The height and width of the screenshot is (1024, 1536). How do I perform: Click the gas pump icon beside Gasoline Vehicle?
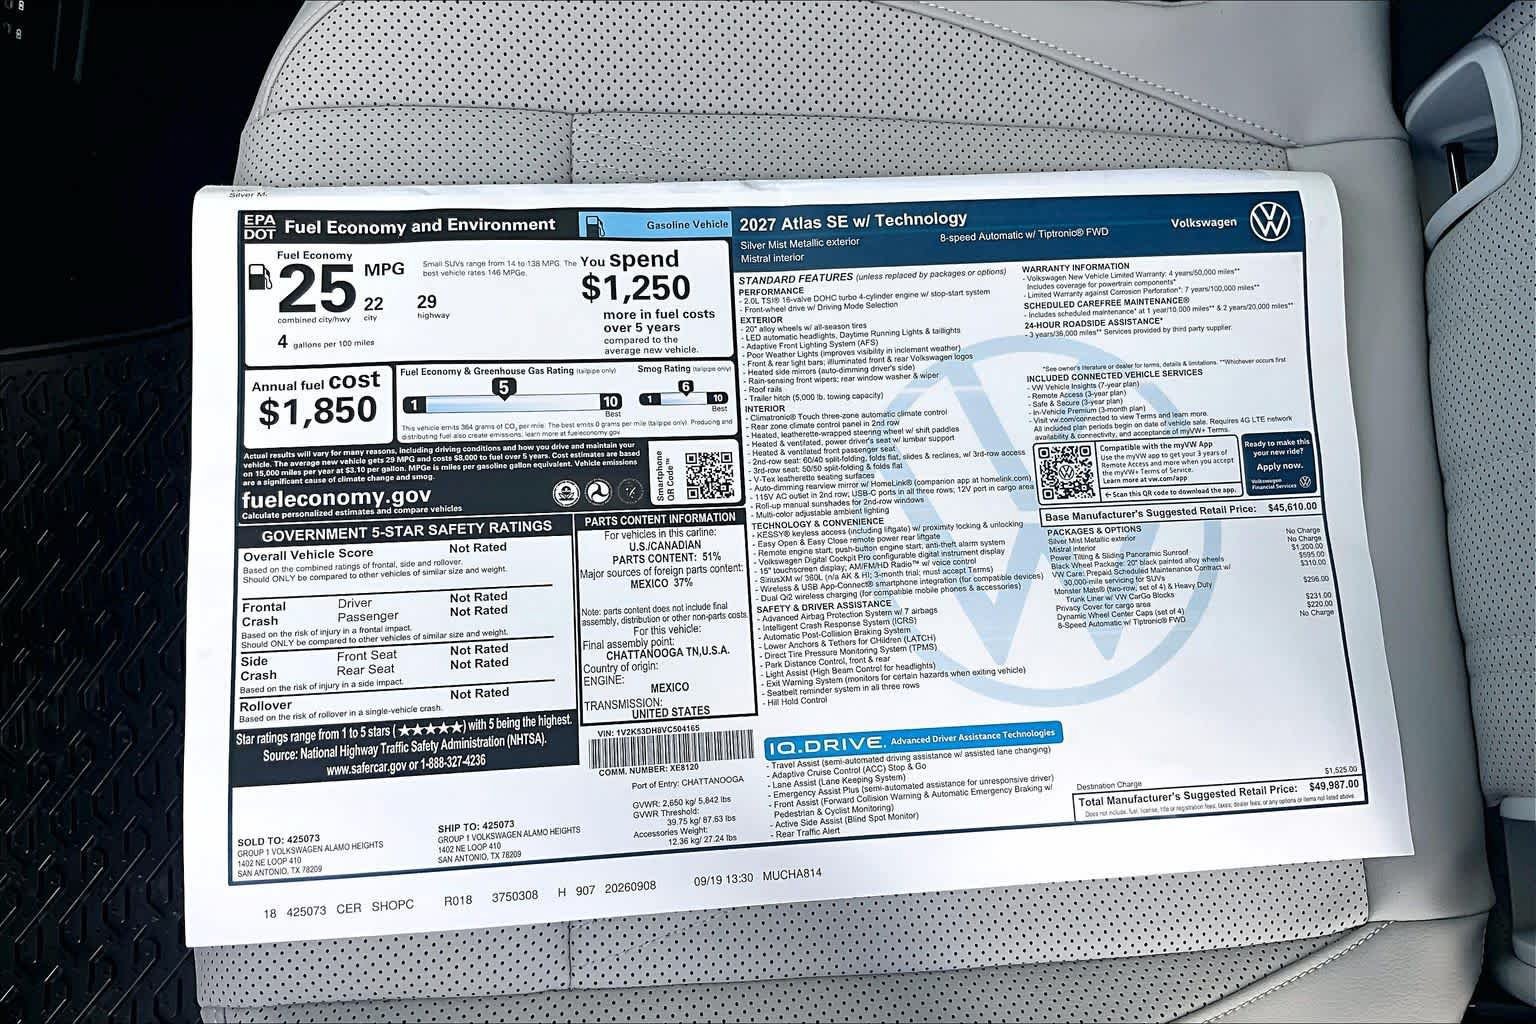(x=594, y=225)
